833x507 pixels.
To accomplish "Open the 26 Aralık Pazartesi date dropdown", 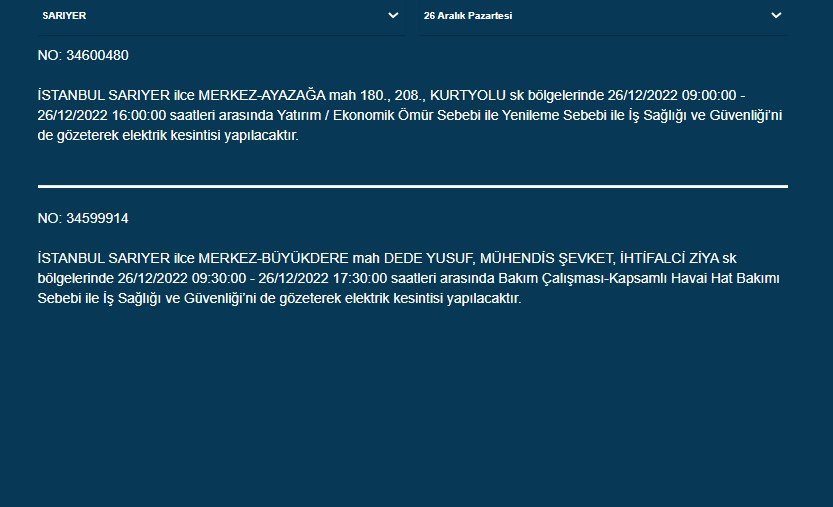I will [600, 16].
